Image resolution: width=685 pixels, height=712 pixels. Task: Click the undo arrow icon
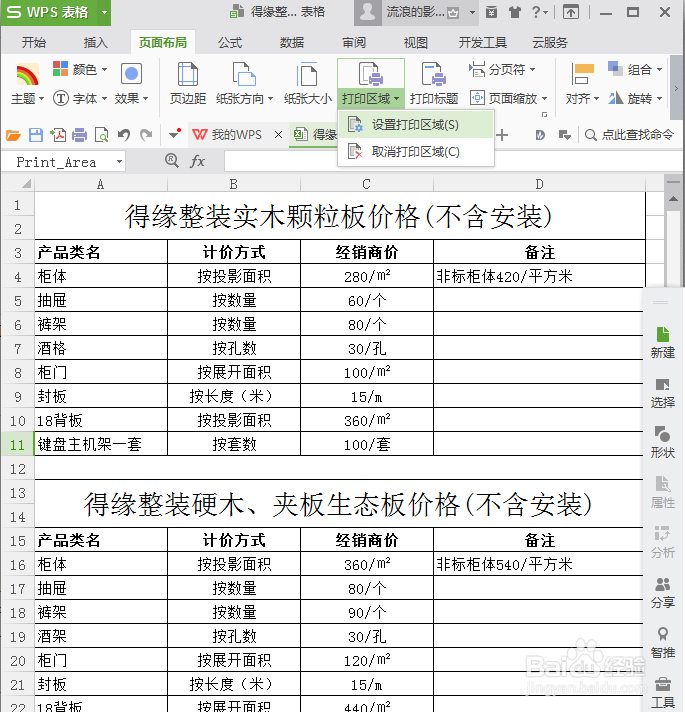(123, 135)
